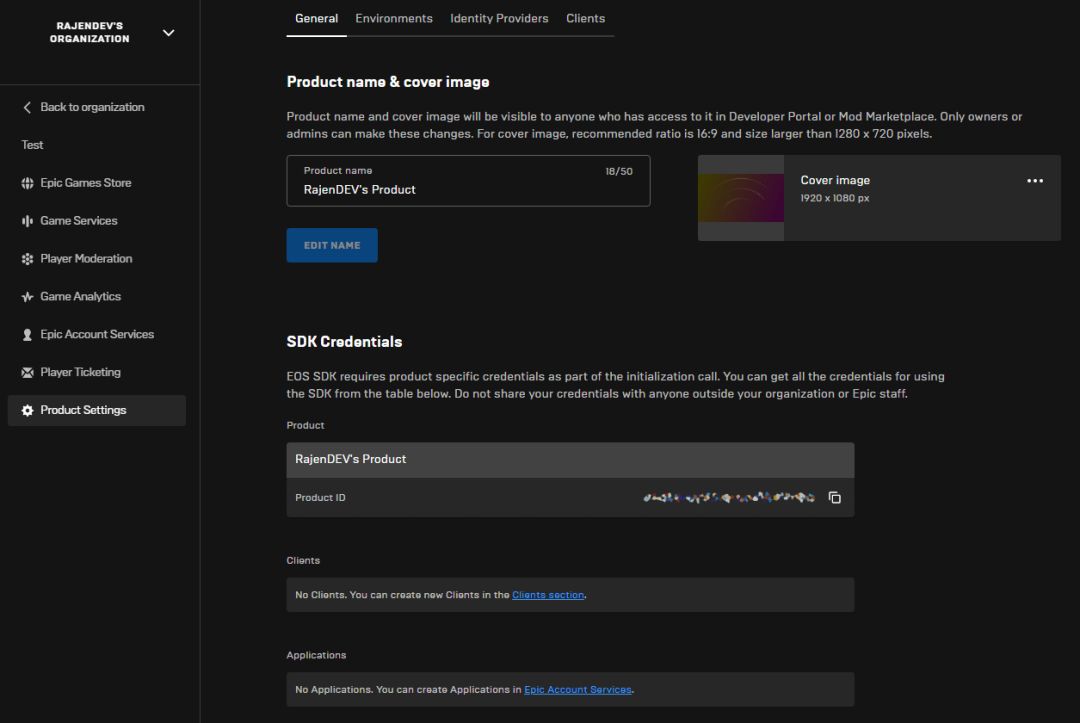Image resolution: width=1080 pixels, height=723 pixels.
Task: Click the cover image thumbnail
Action: point(740,198)
